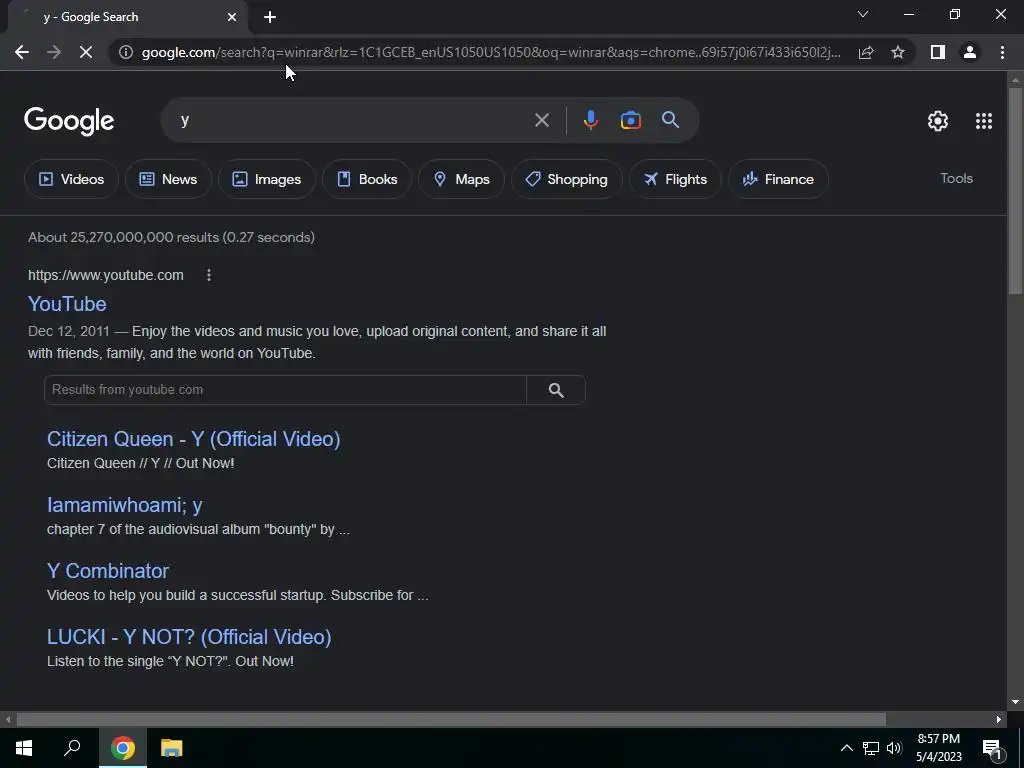Viewport: 1024px width, 768px height.
Task: Switch to Shopping results tab
Action: tap(566, 179)
